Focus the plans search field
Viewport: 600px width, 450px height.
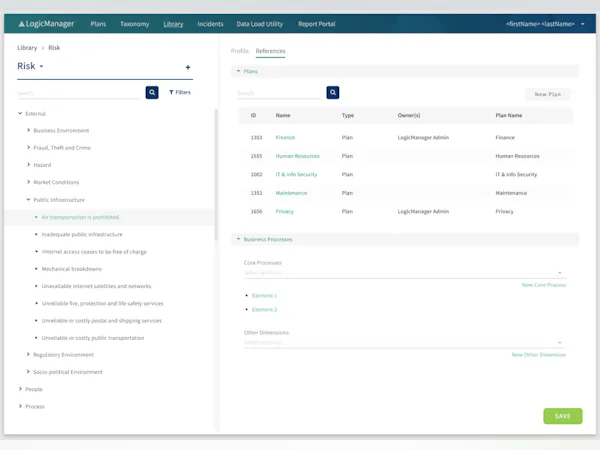(279, 93)
